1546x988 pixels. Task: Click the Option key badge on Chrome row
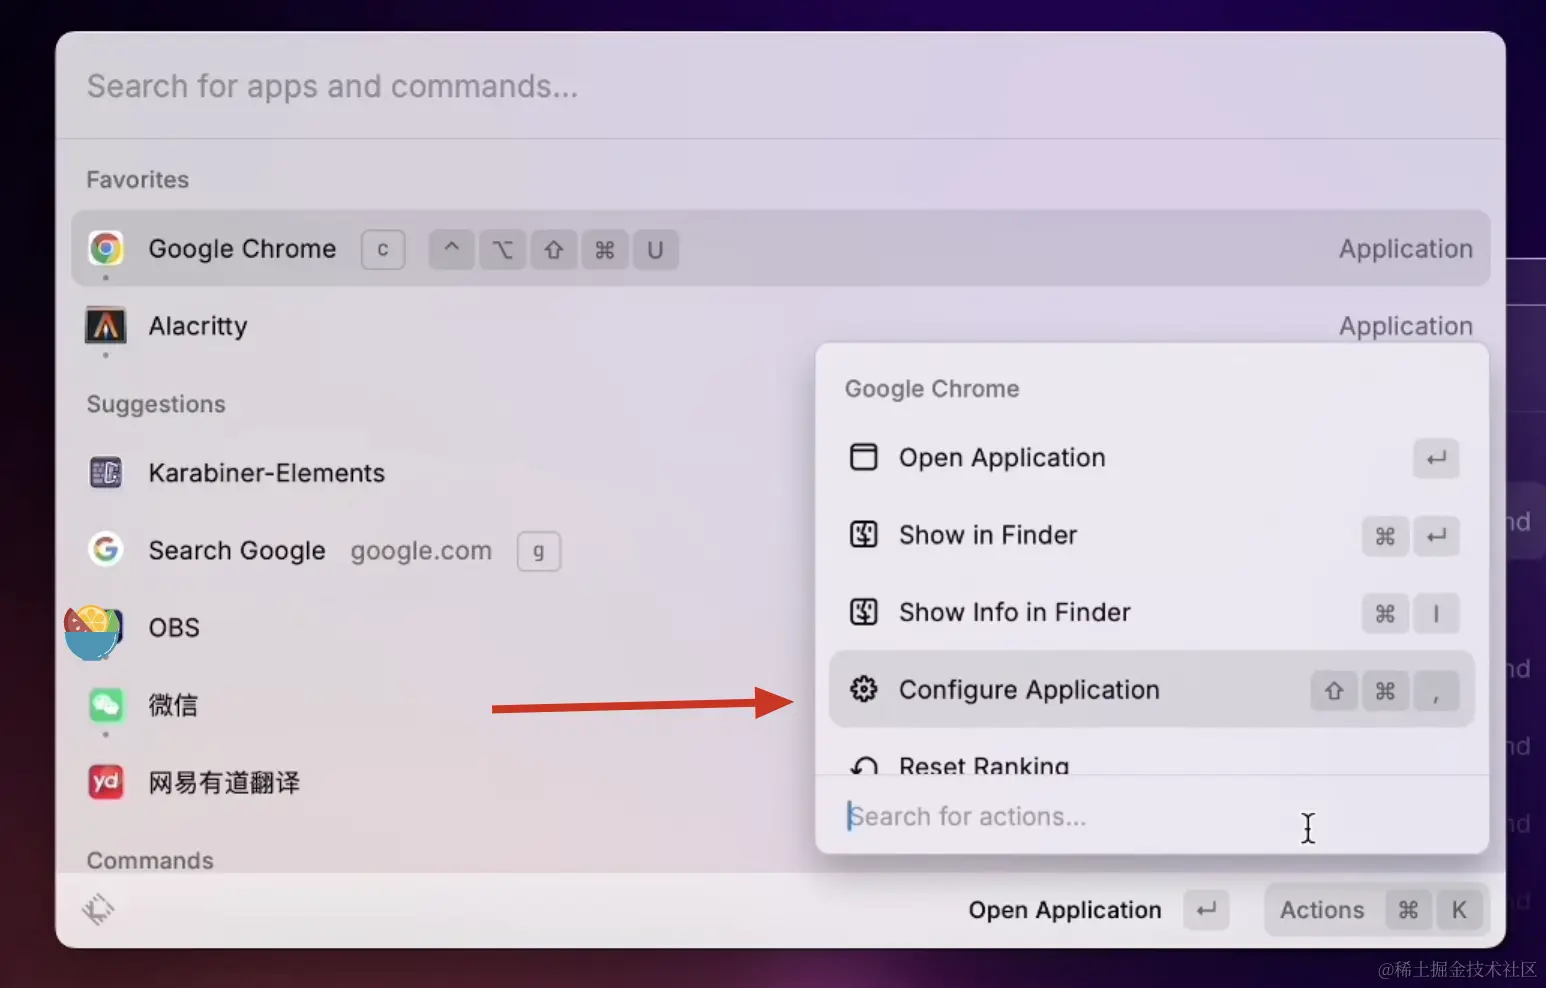coord(503,250)
